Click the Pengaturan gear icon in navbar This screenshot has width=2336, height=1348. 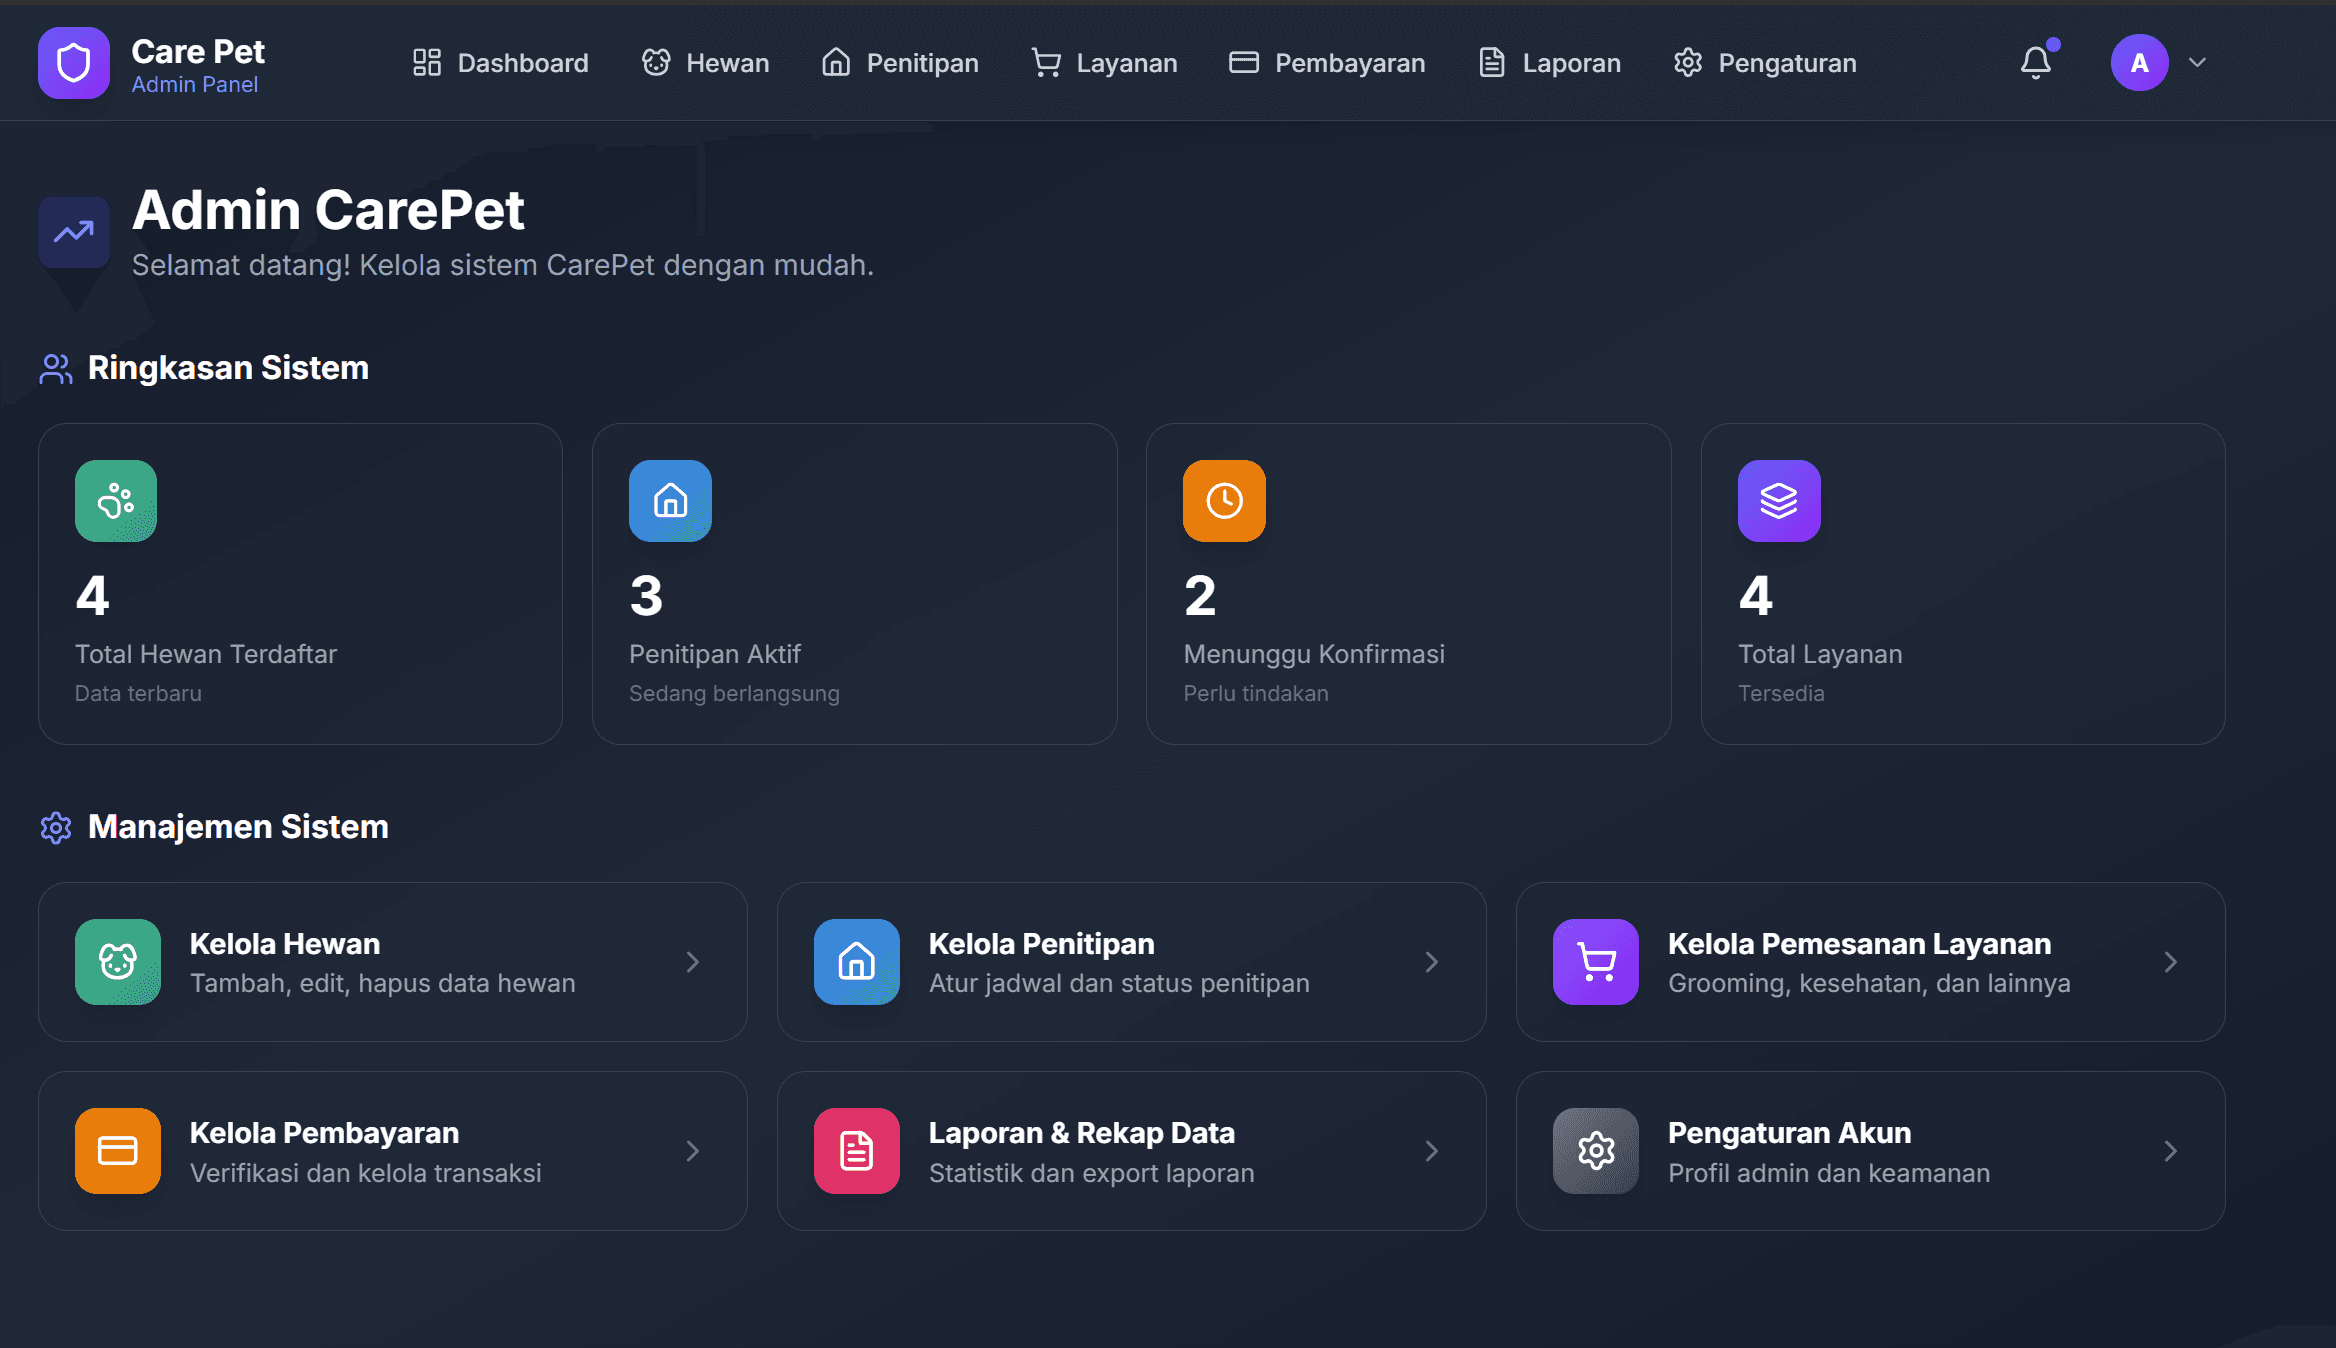(1688, 63)
